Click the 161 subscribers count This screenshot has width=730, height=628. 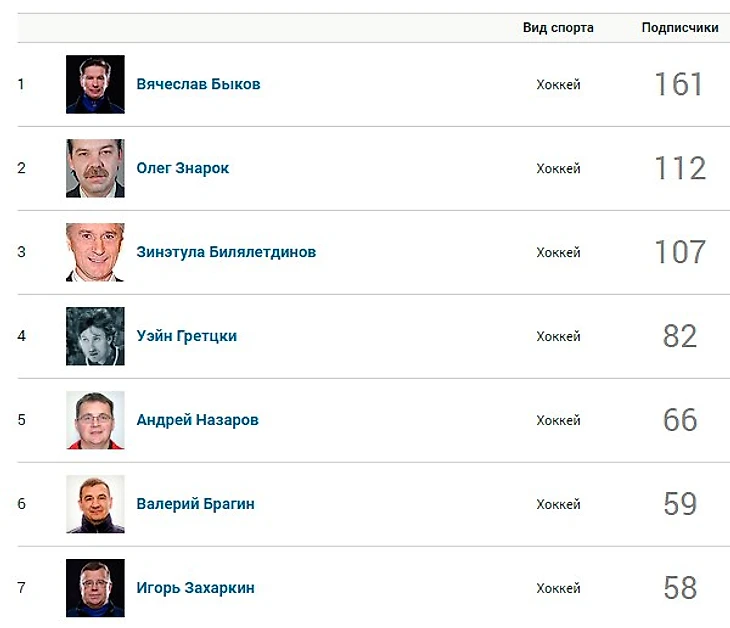pyautogui.click(x=679, y=84)
